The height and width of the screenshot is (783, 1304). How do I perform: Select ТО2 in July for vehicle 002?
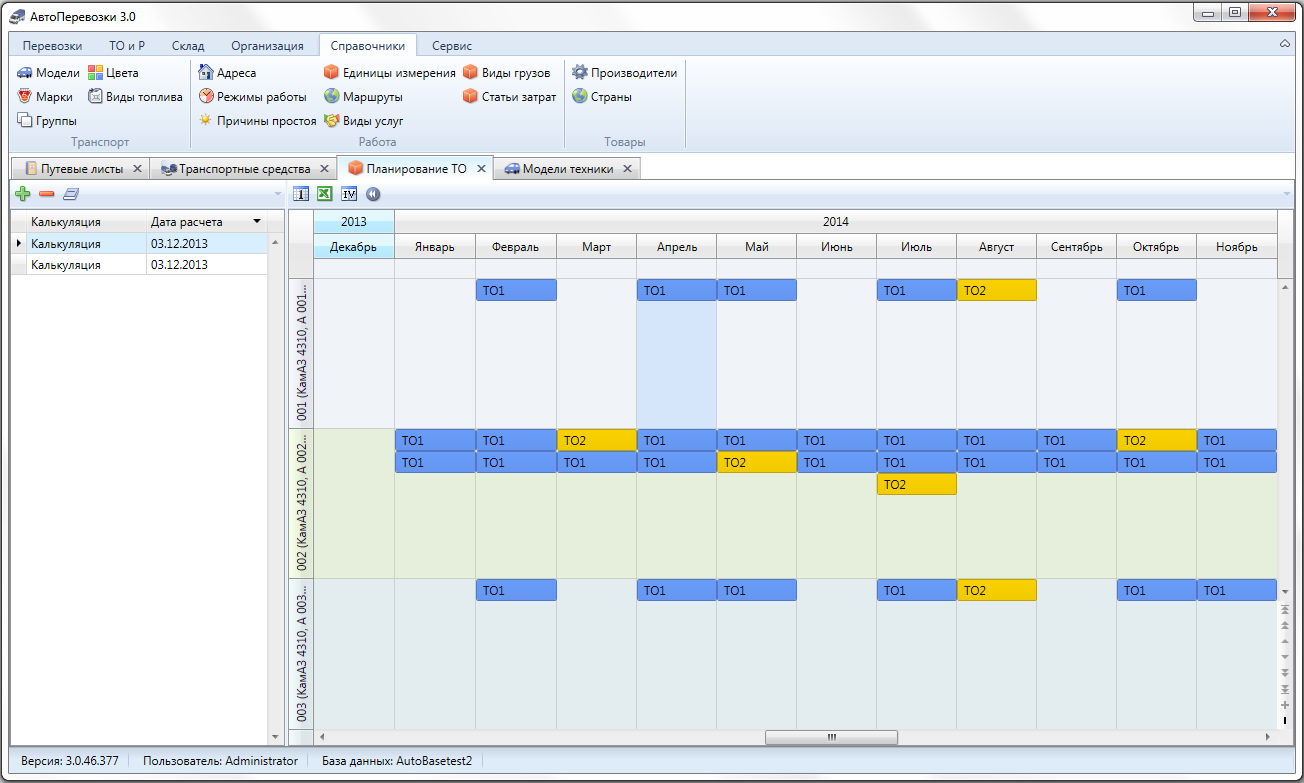point(916,484)
